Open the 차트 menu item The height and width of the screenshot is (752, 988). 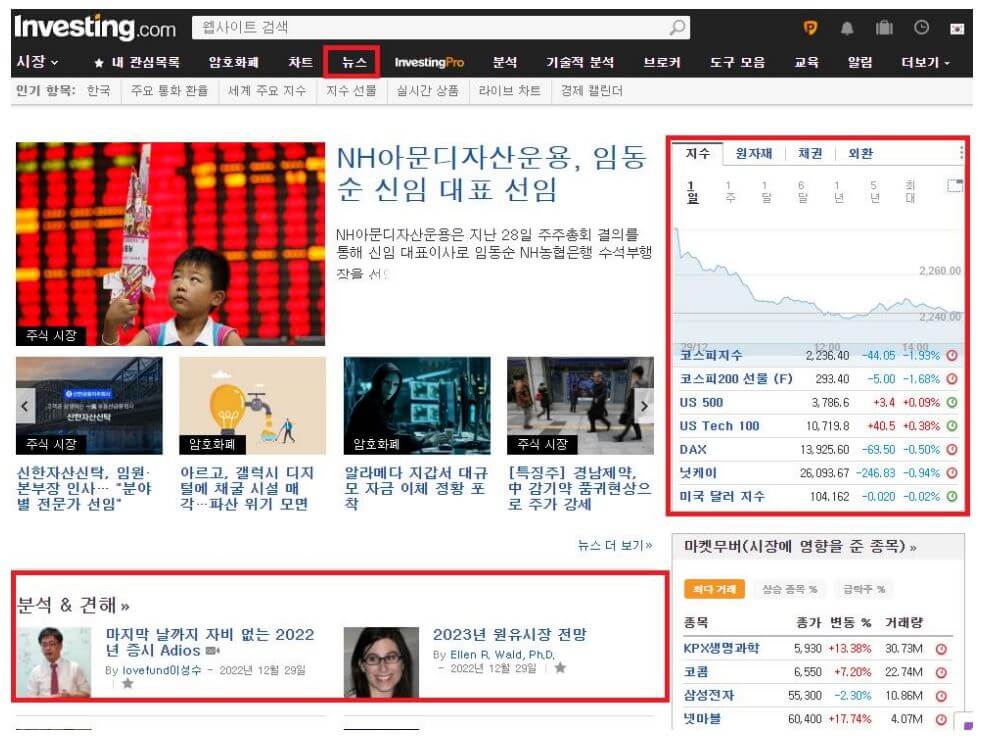(x=301, y=62)
